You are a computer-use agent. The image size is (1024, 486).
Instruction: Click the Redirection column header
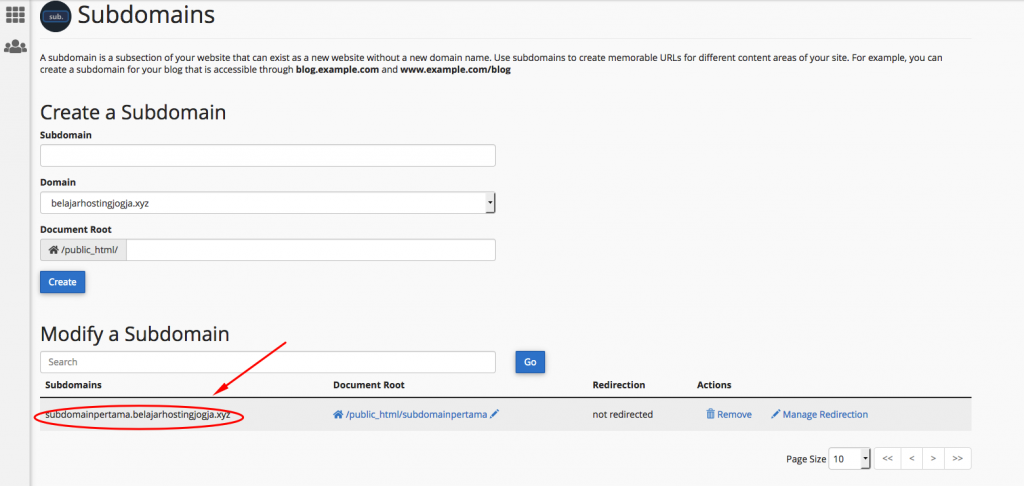point(618,385)
